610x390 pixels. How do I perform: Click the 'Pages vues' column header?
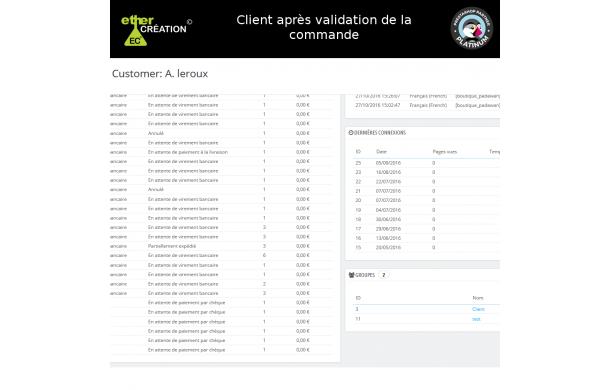[x=444, y=152]
